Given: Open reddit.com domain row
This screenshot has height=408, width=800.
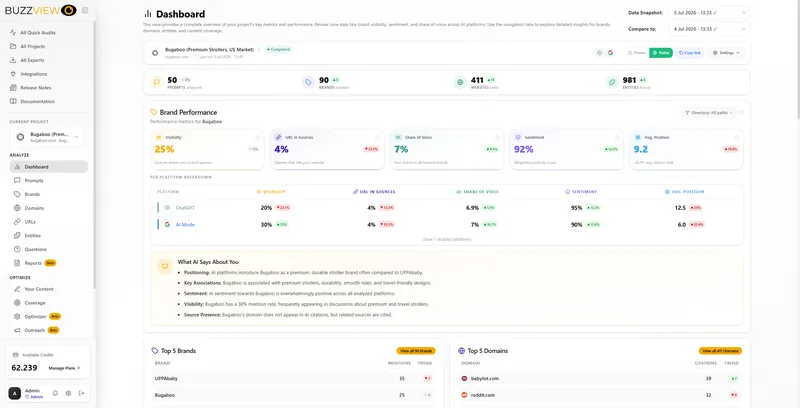Looking at the screenshot, I should pyautogui.click(x=600, y=395).
